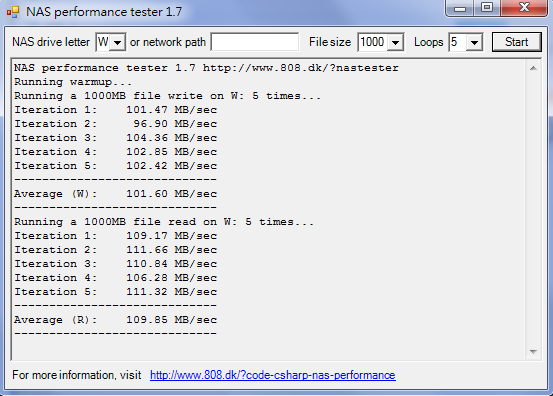Focus the network path input field
Image resolution: width=553 pixels, height=396 pixels.
pos(255,42)
